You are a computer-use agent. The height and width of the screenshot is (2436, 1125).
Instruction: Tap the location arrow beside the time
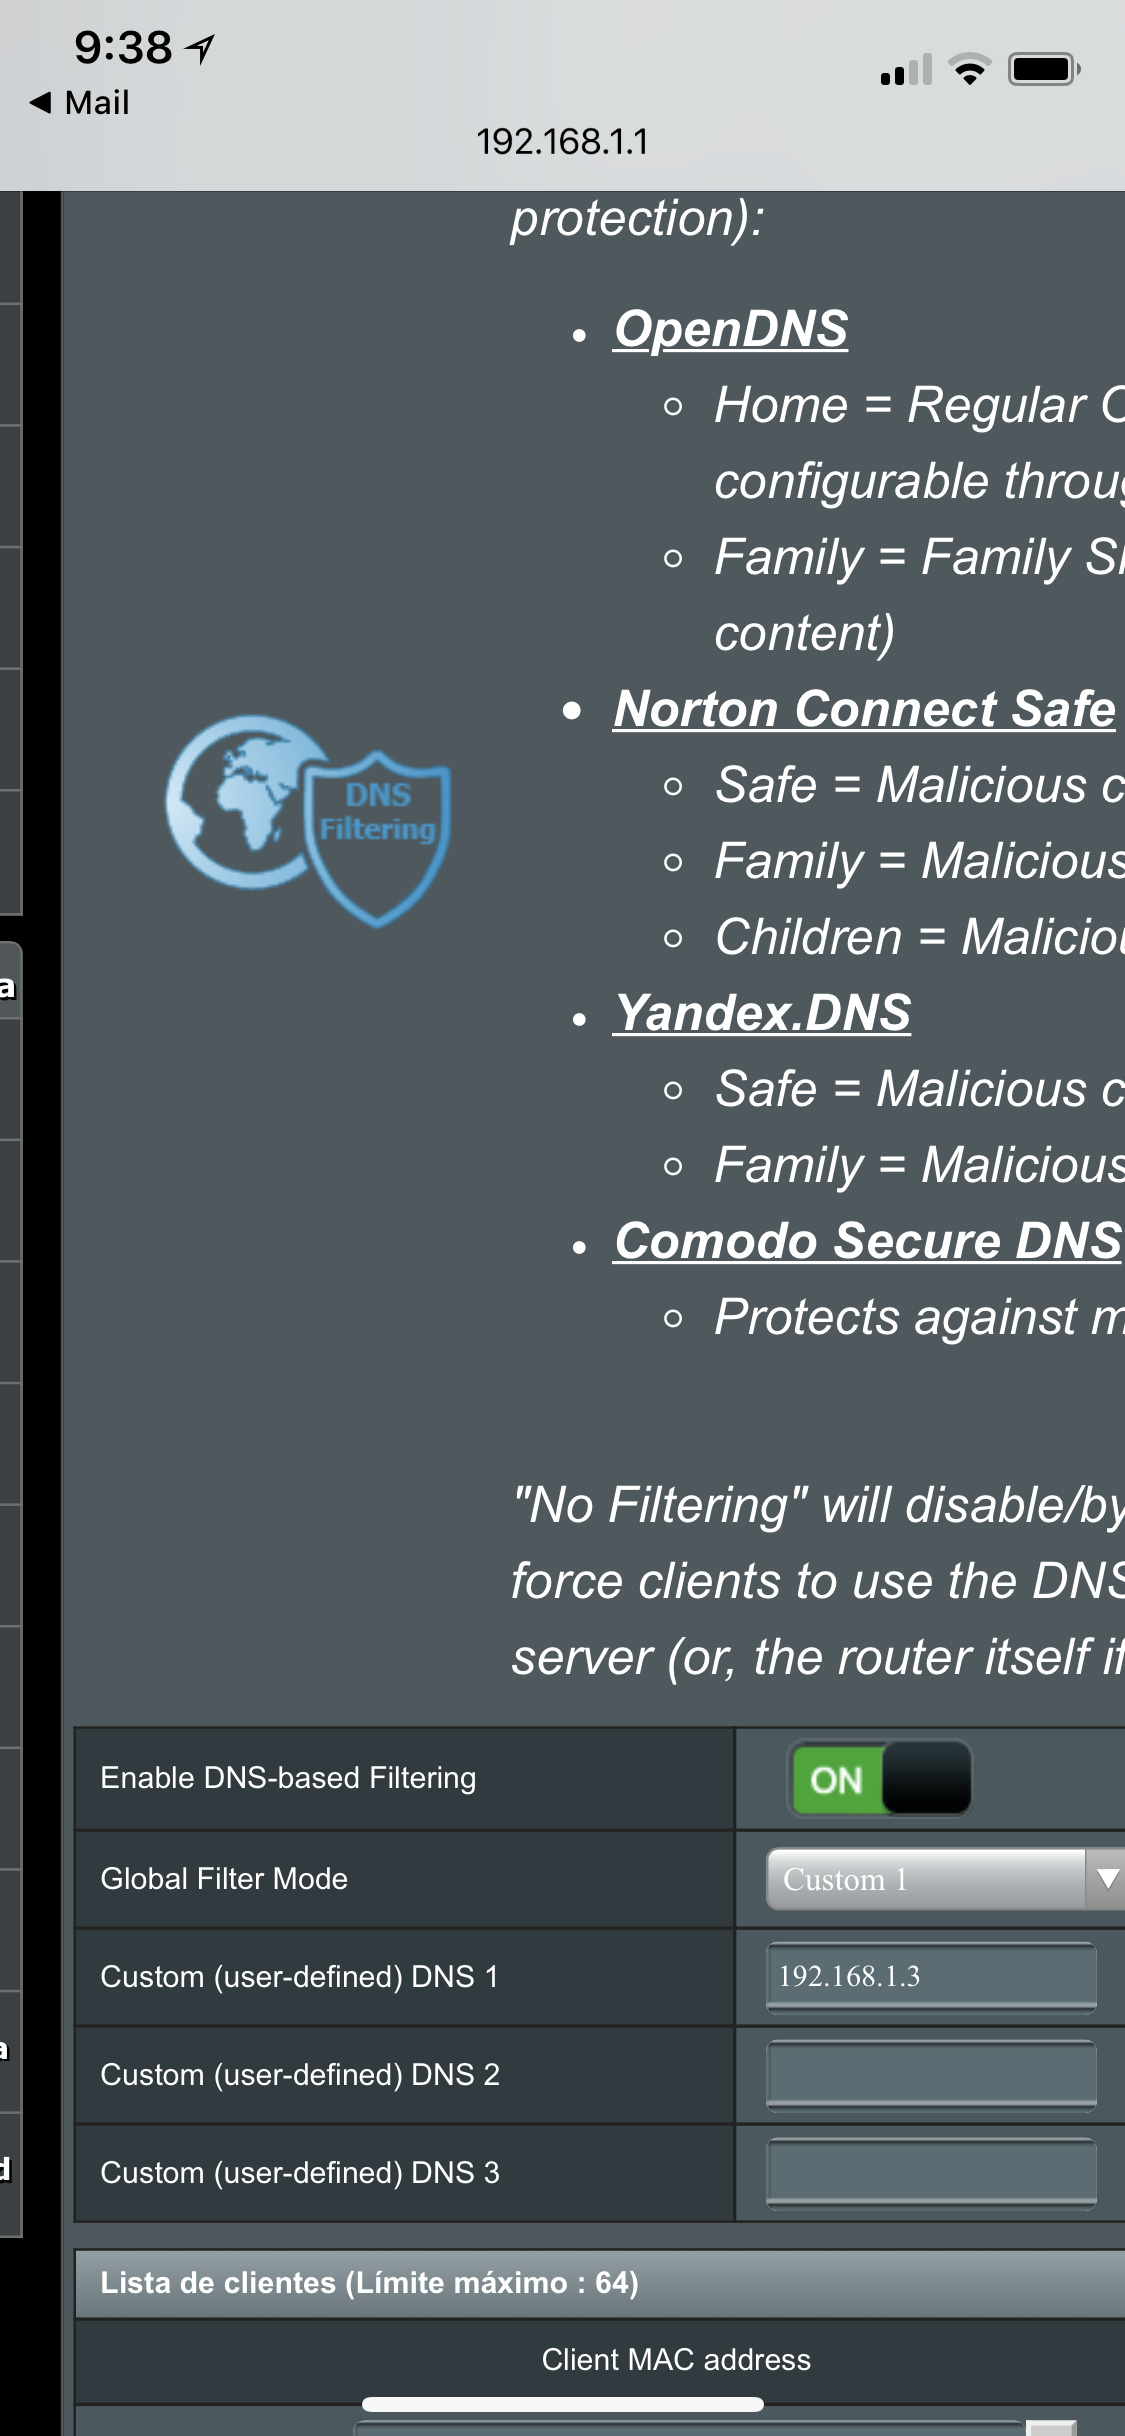click(x=201, y=48)
